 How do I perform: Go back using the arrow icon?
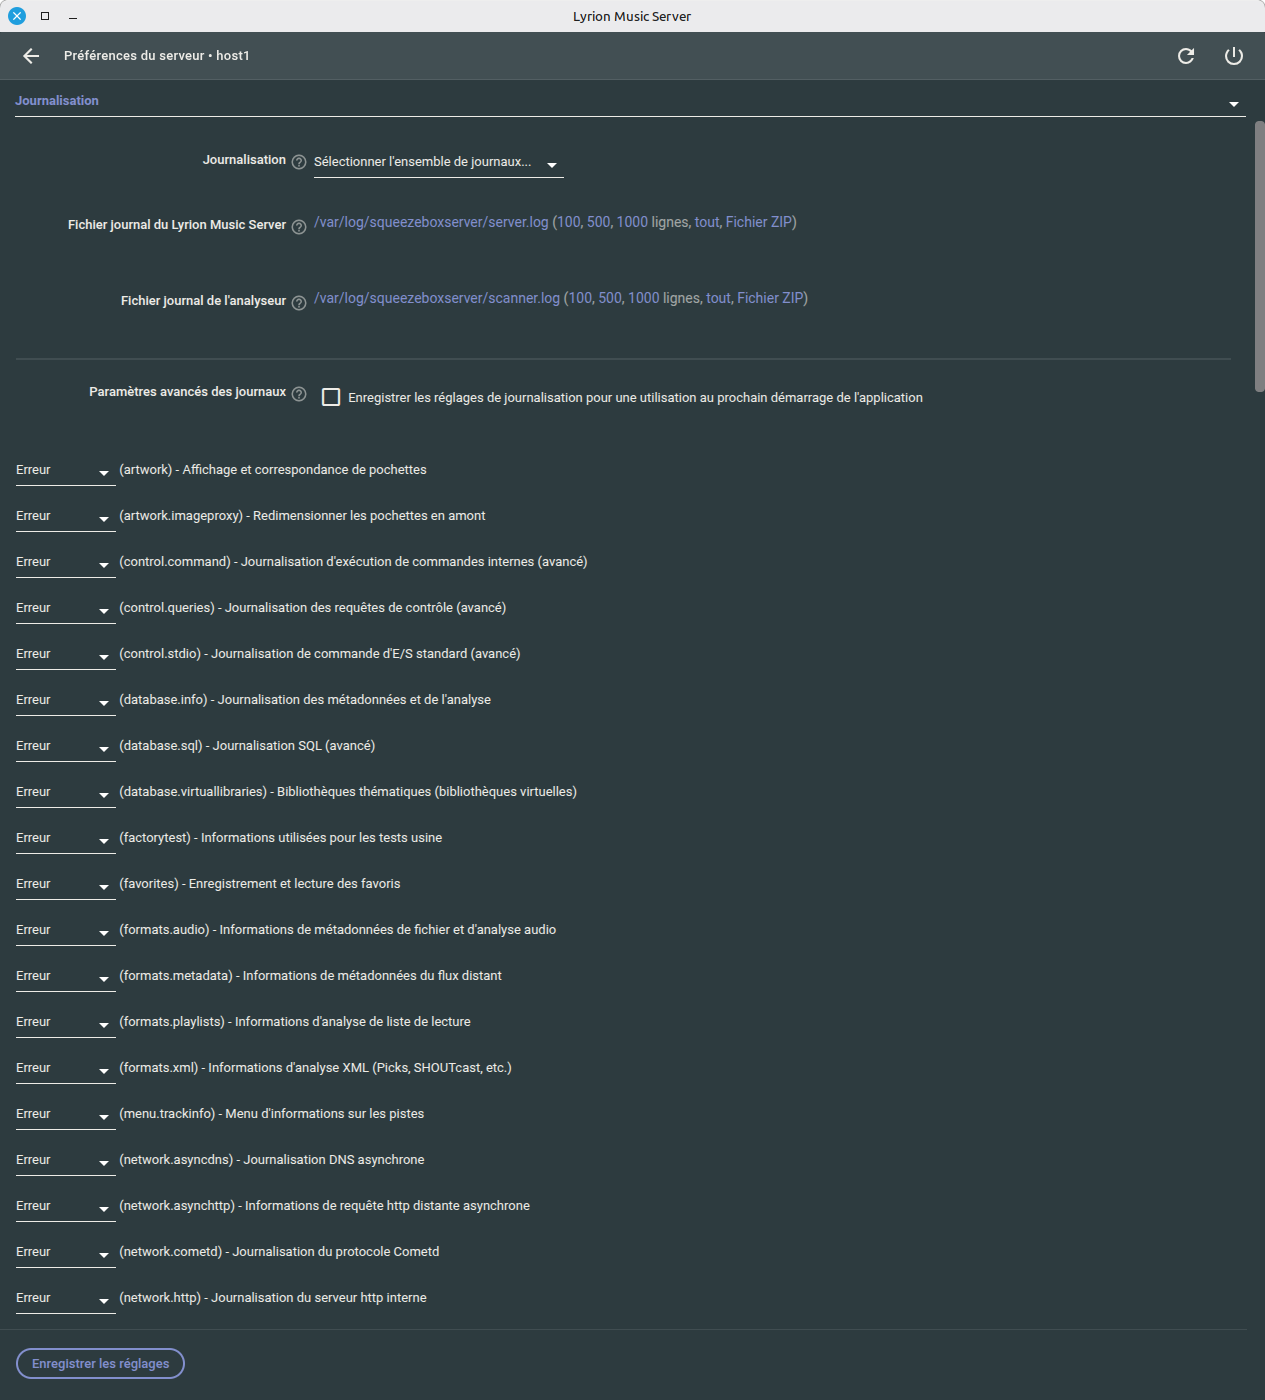point(31,56)
